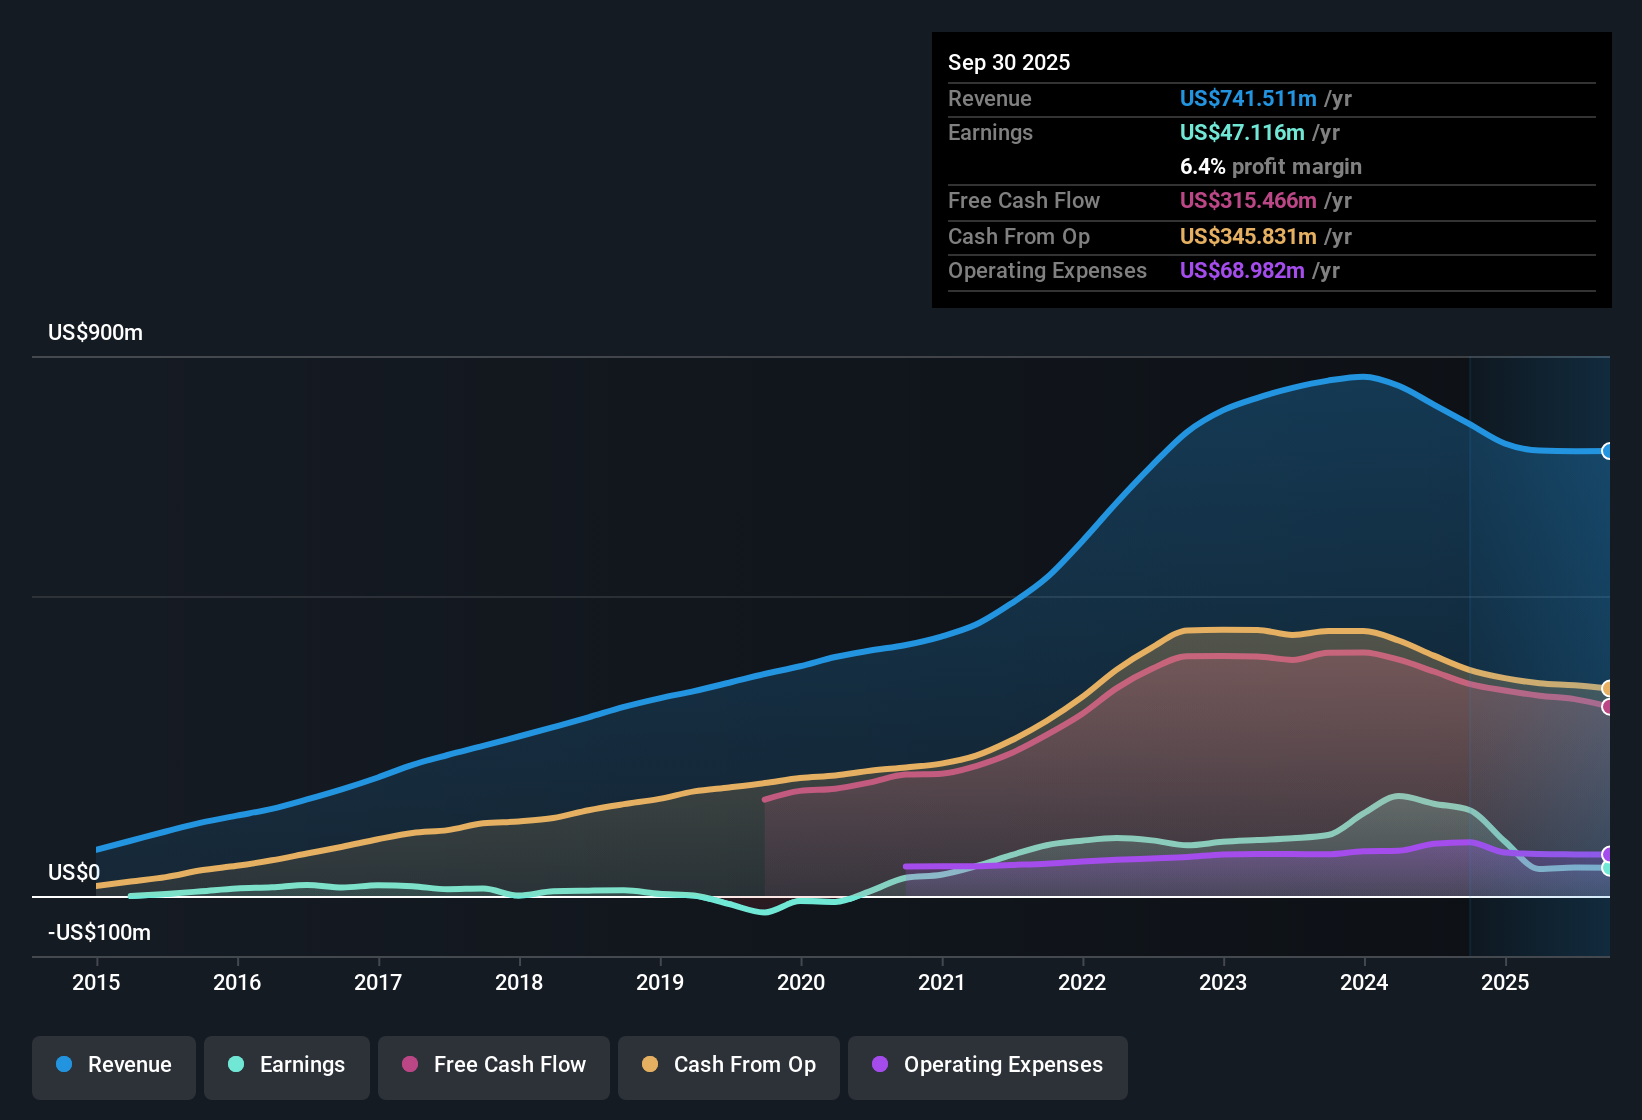Select the 2020 year label on the axis

click(801, 983)
